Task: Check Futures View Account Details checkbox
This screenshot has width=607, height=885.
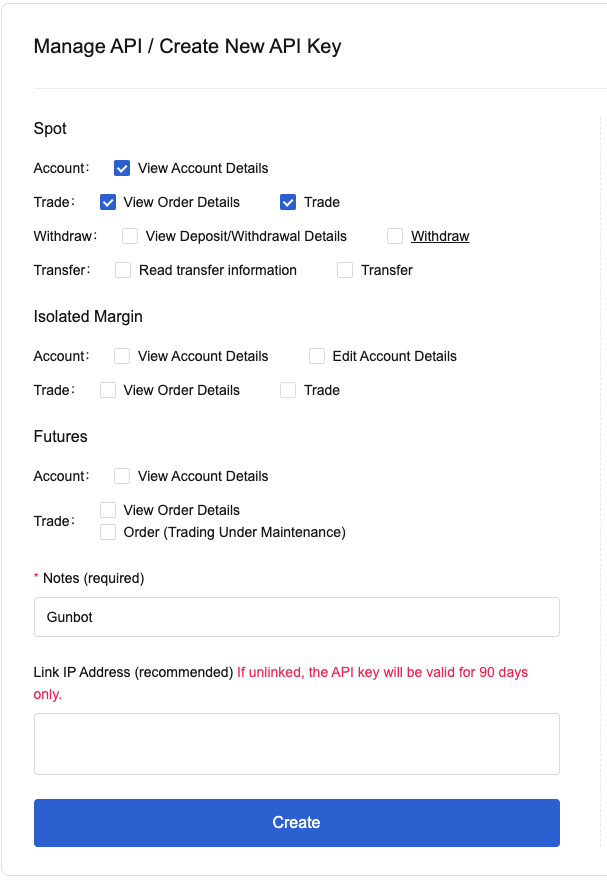Action: point(122,476)
